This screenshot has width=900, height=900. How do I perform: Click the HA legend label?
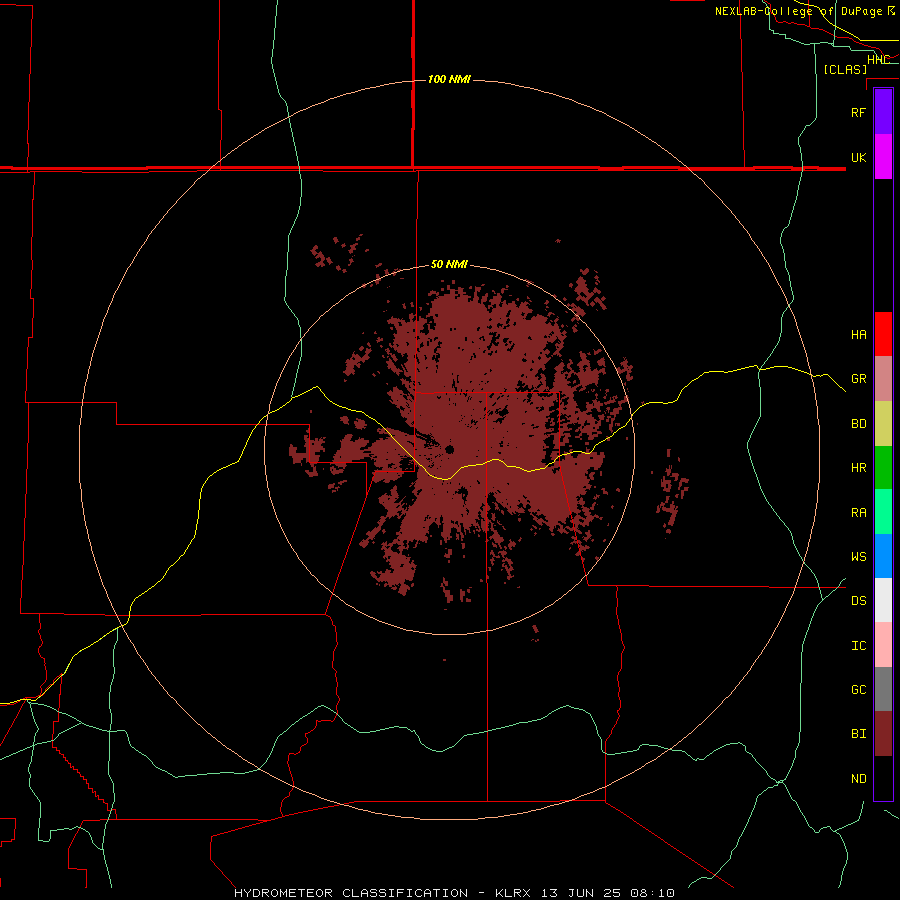(x=858, y=334)
